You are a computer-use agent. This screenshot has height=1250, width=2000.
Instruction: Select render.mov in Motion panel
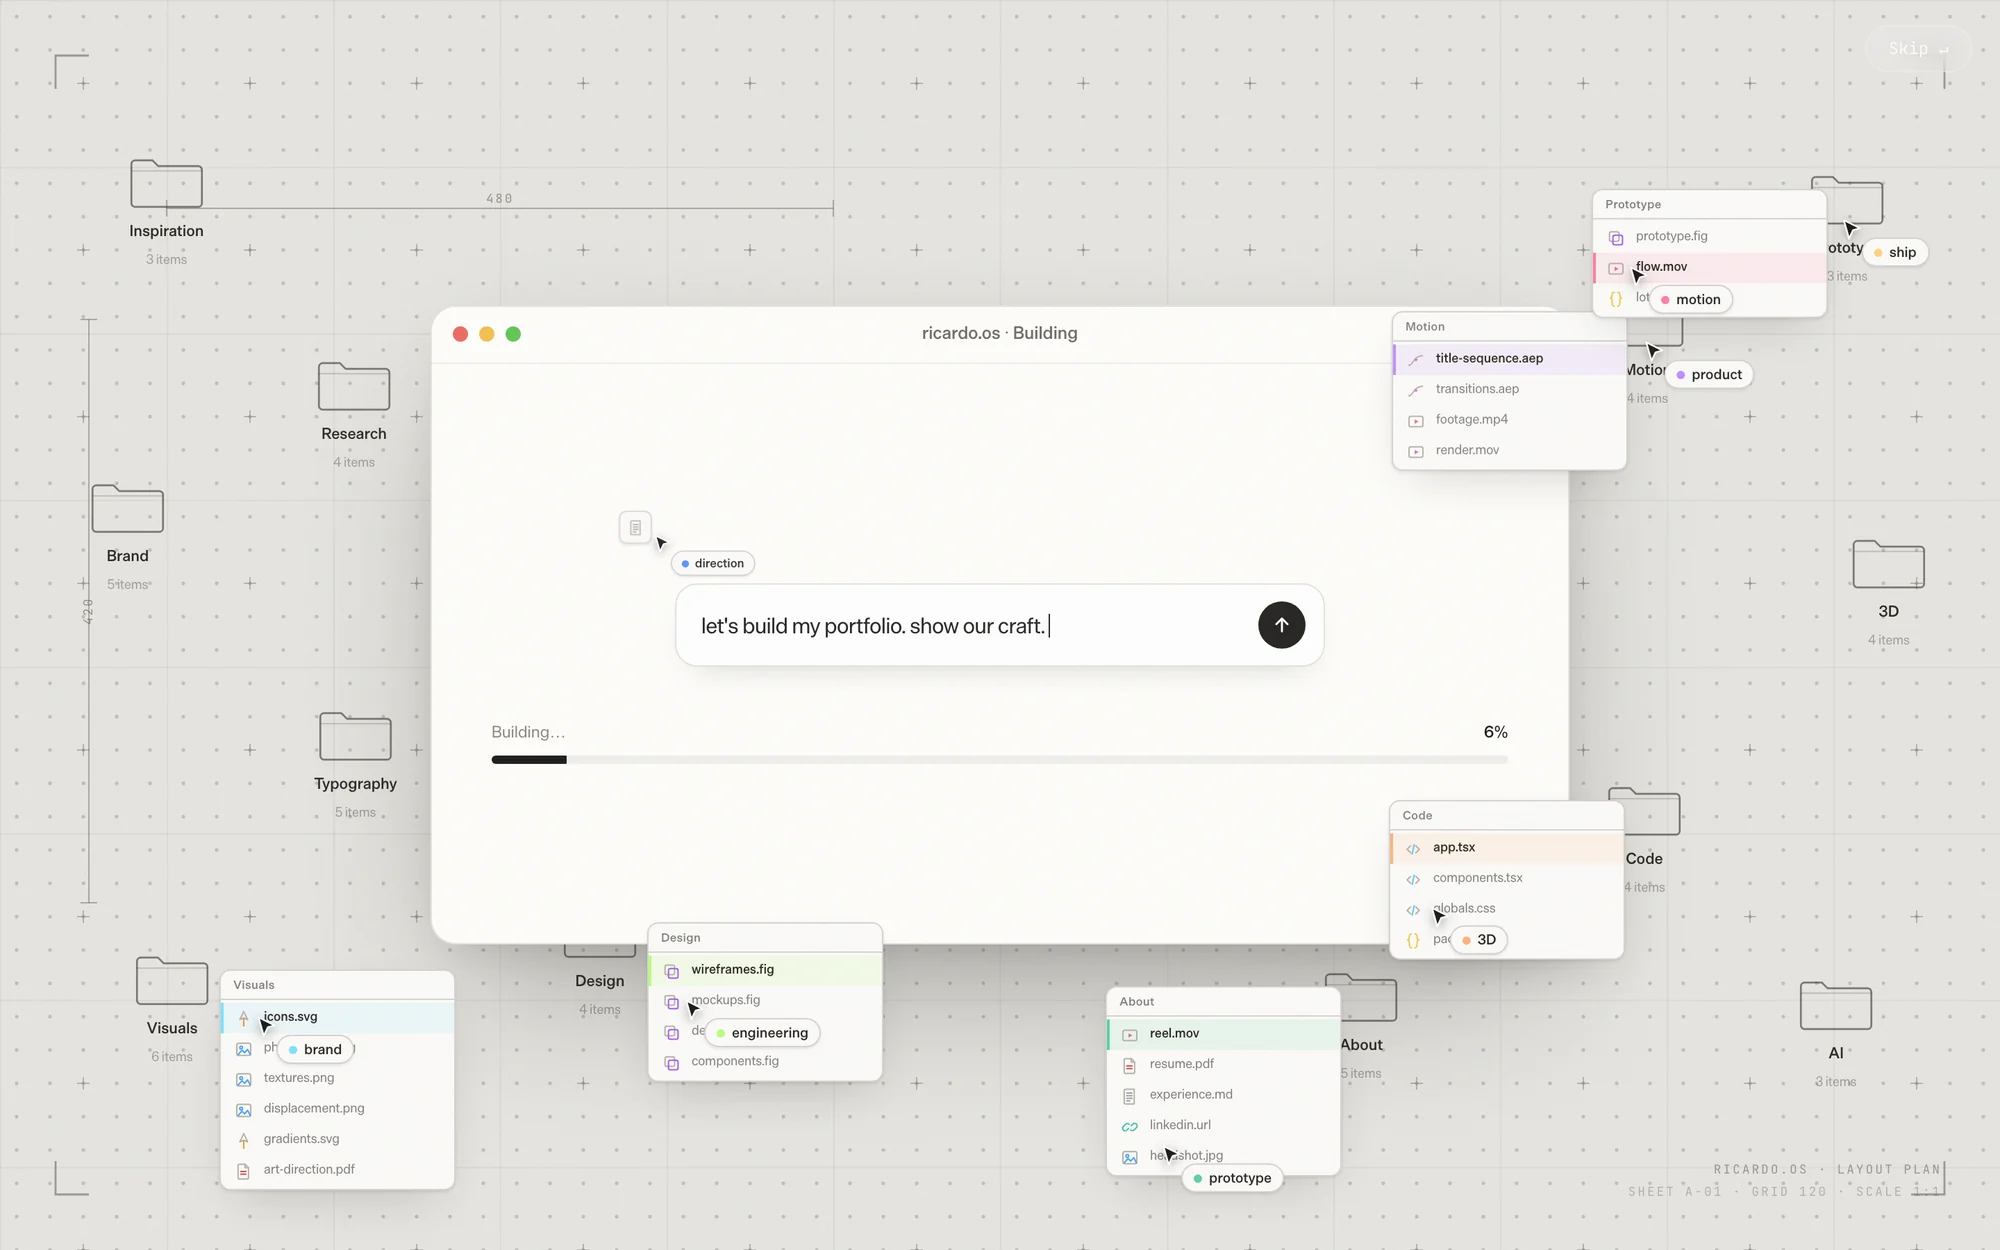[1509, 450]
